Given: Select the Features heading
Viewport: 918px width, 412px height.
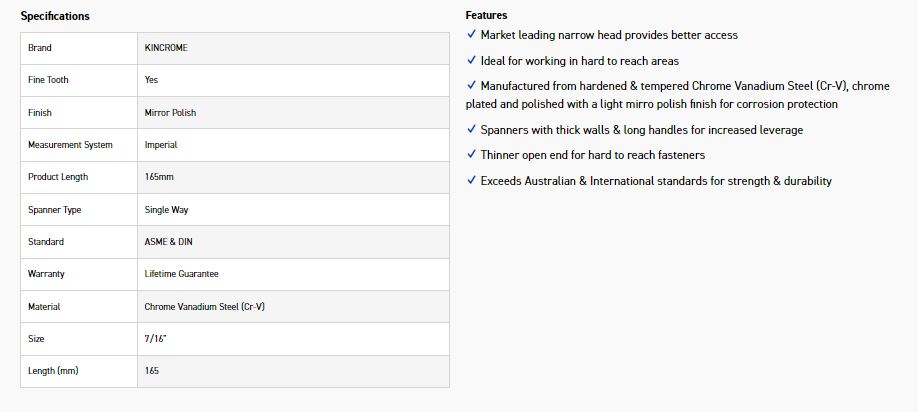Looking at the screenshot, I should click(486, 15).
